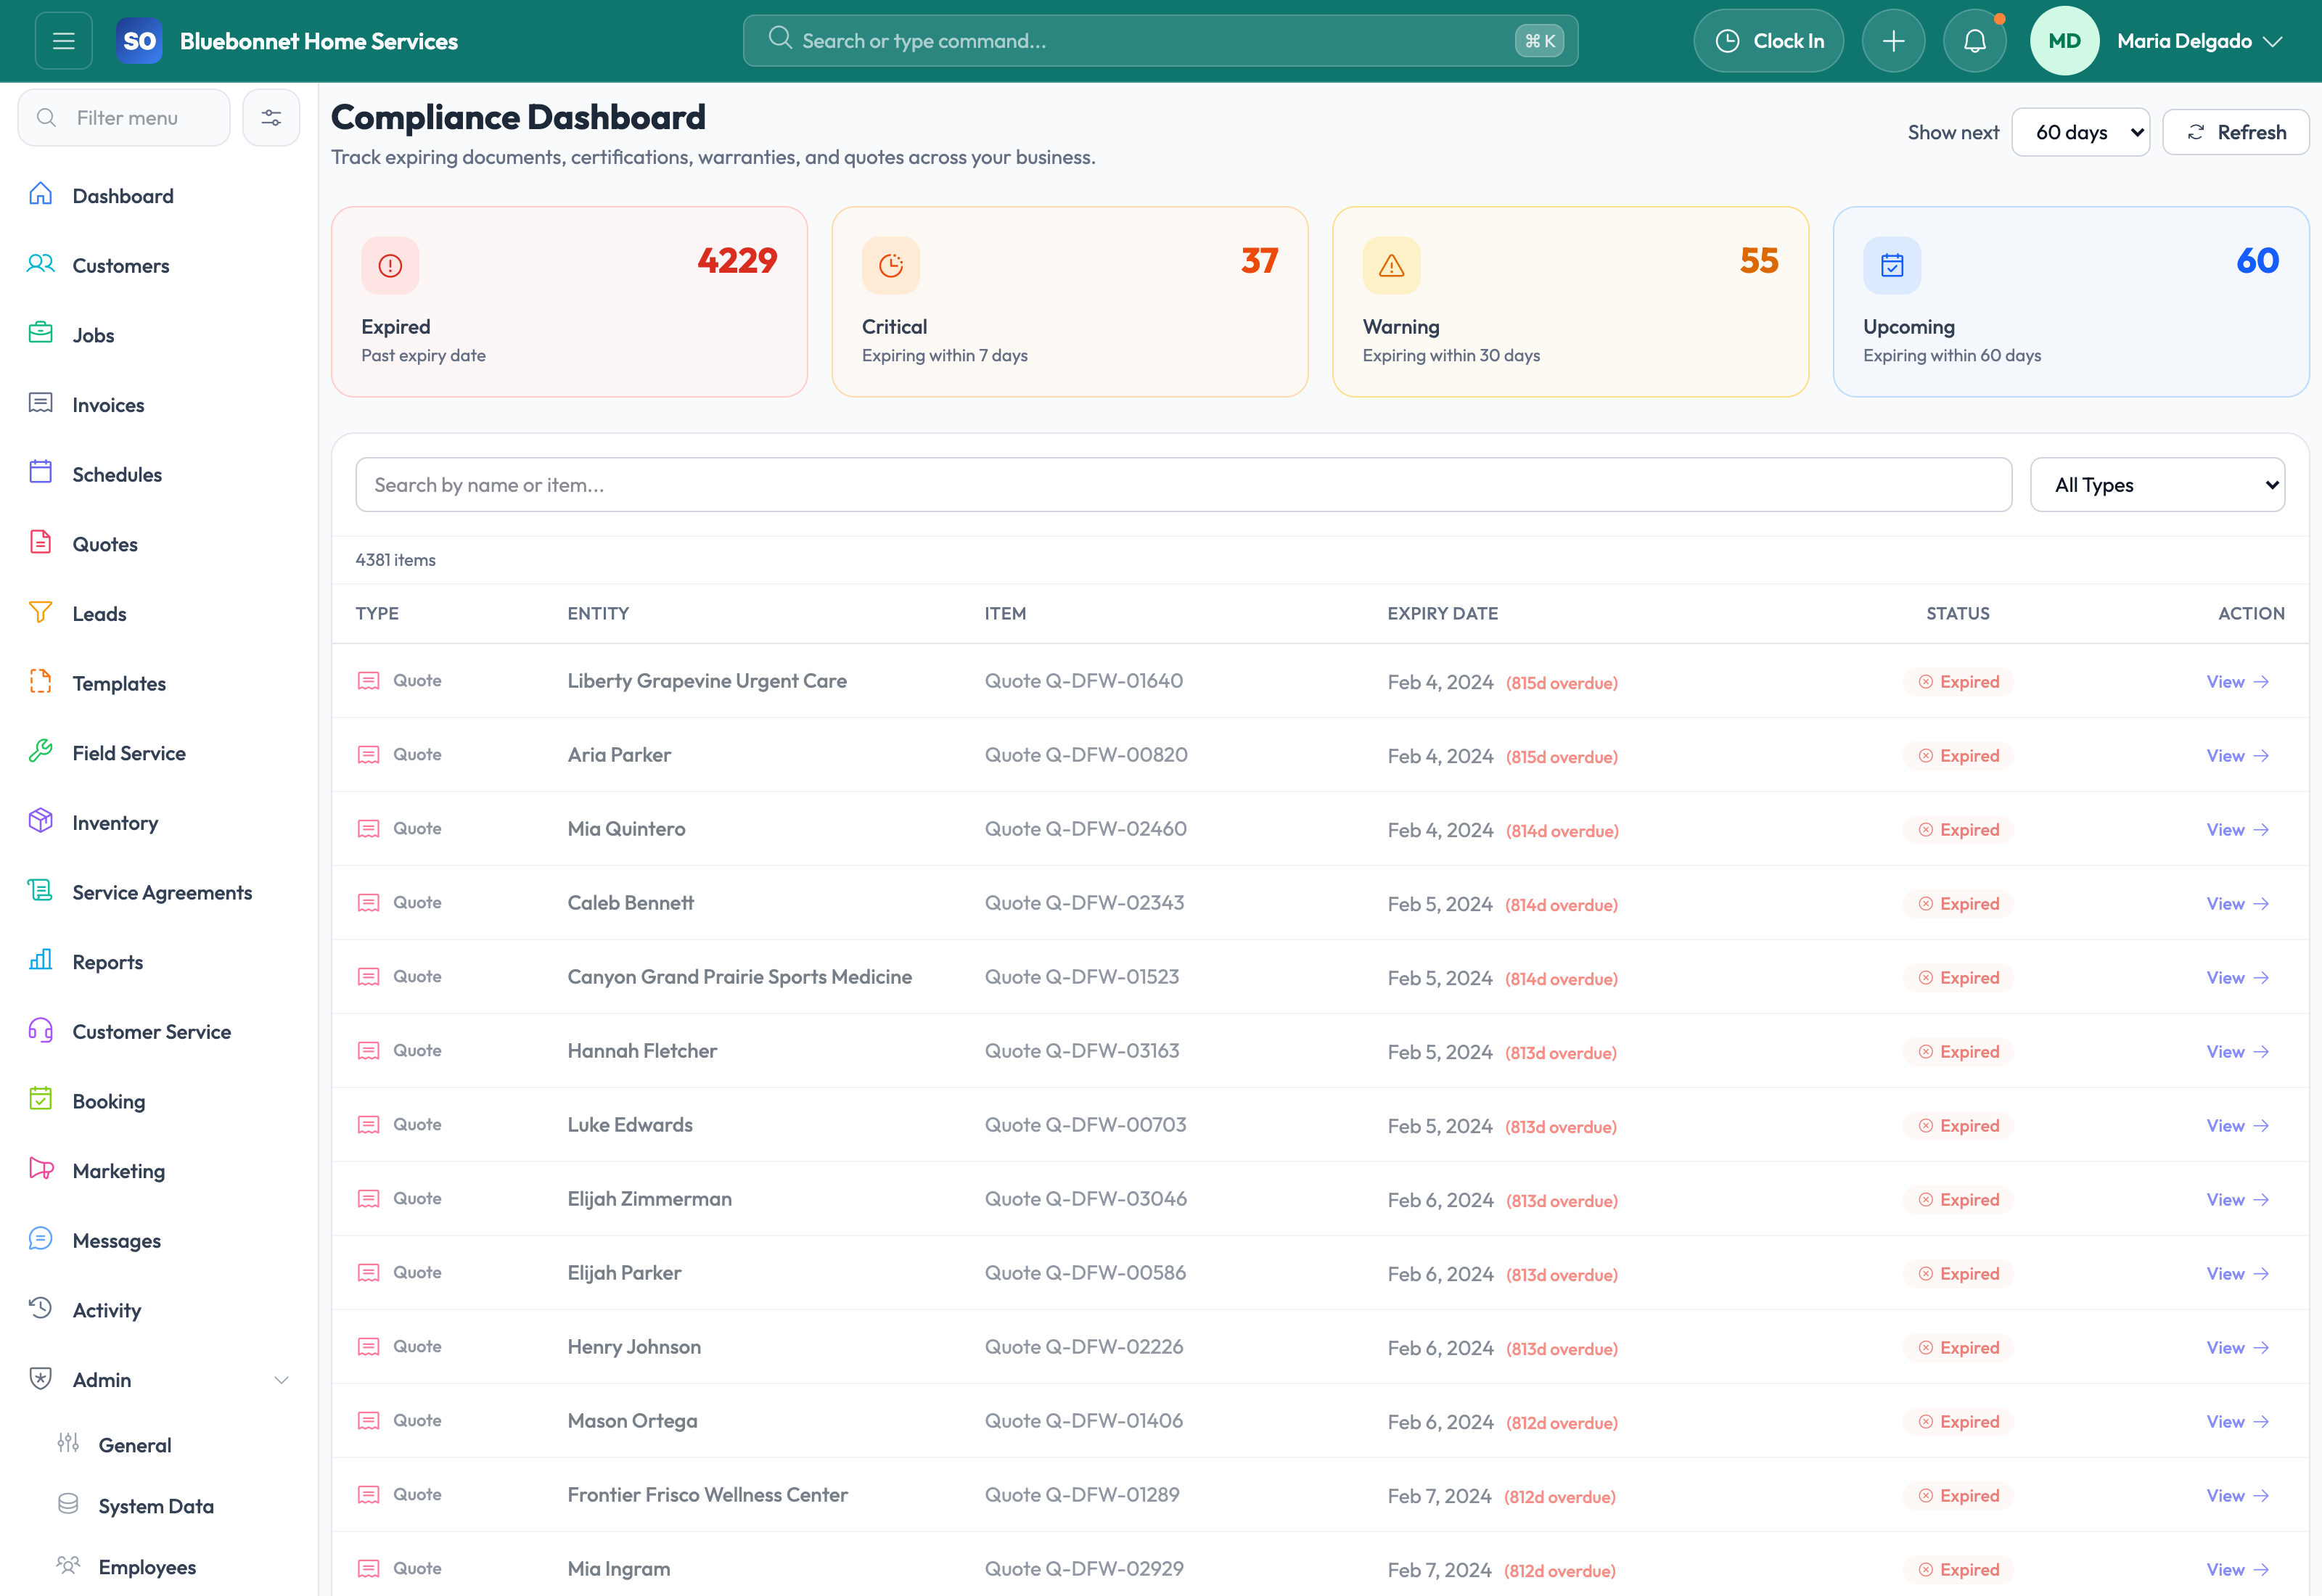Click the Inventory box icon
Viewport: 2322px width, 1596px height.
pyautogui.click(x=40, y=821)
